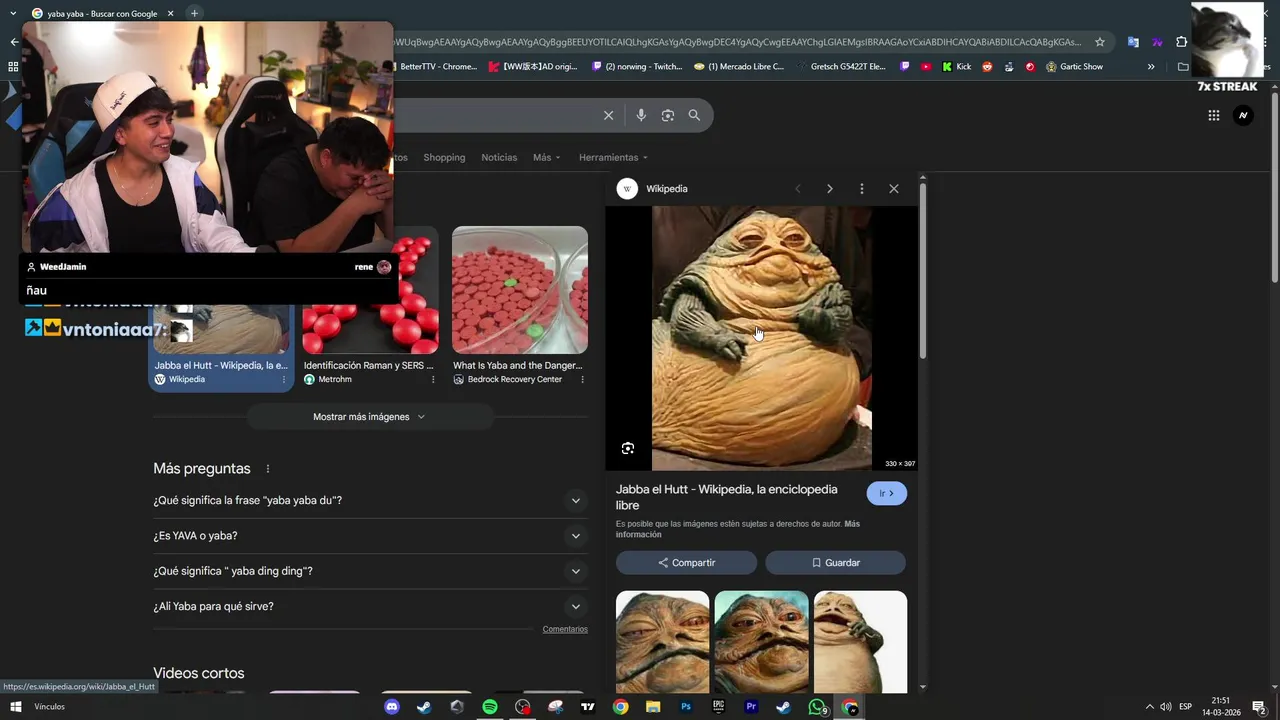Open Spotify from the taskbar
Screen dimensions: 1280x720
[490, 707]
